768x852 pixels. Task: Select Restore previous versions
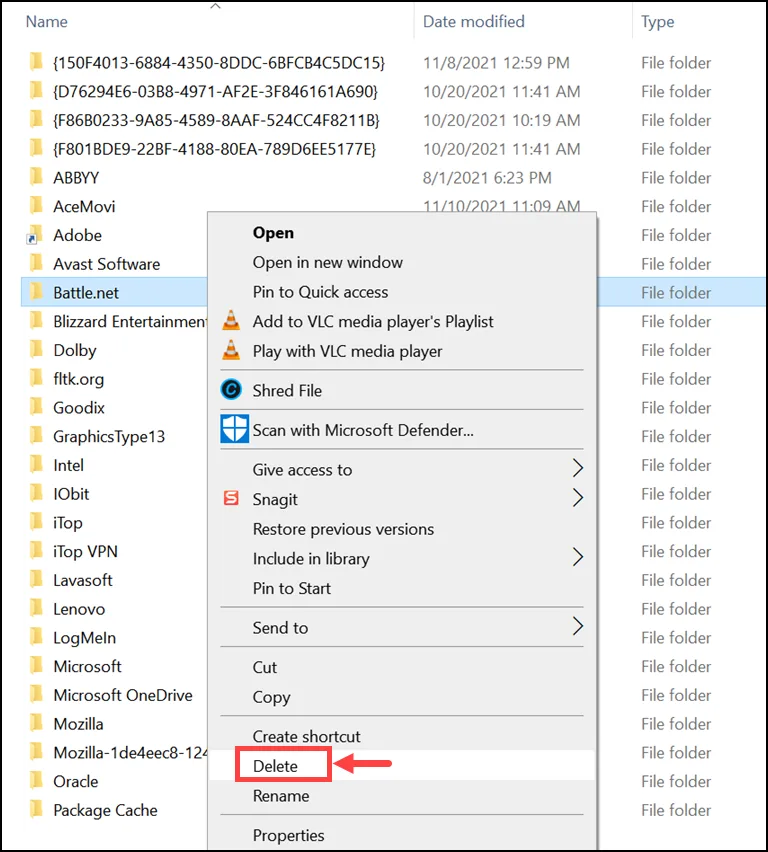[x=343, y=529]
